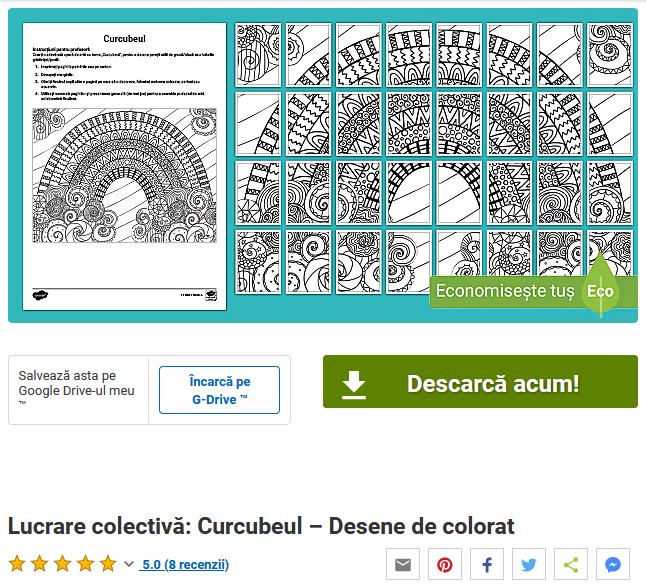Viewport: 646px width, 587px height.
Task: Share the resource on Facebook
Action: [487, 564]
